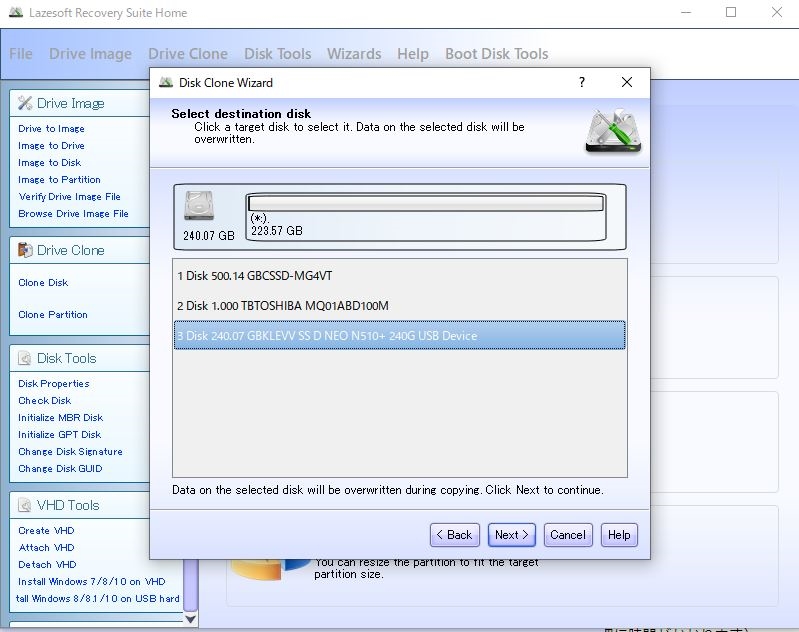Open the Disk Tools menu
The height and width of the screenshot is (632, 799).
[x=278, y=54]
